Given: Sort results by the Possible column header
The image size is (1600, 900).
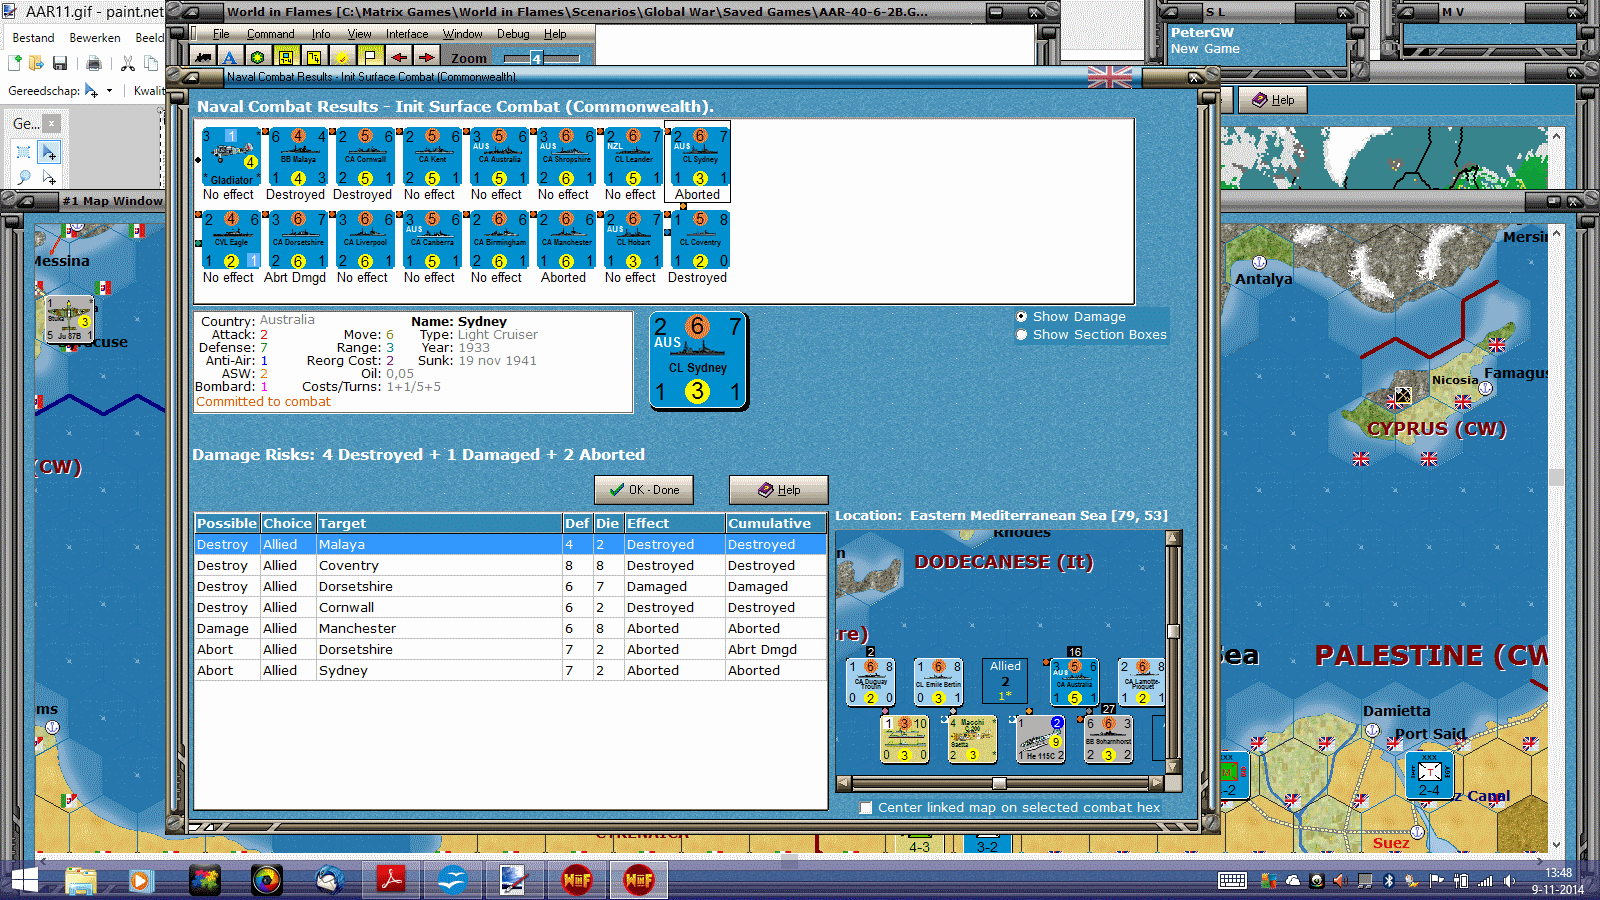Looking at the screenshot, I should 227,523.
